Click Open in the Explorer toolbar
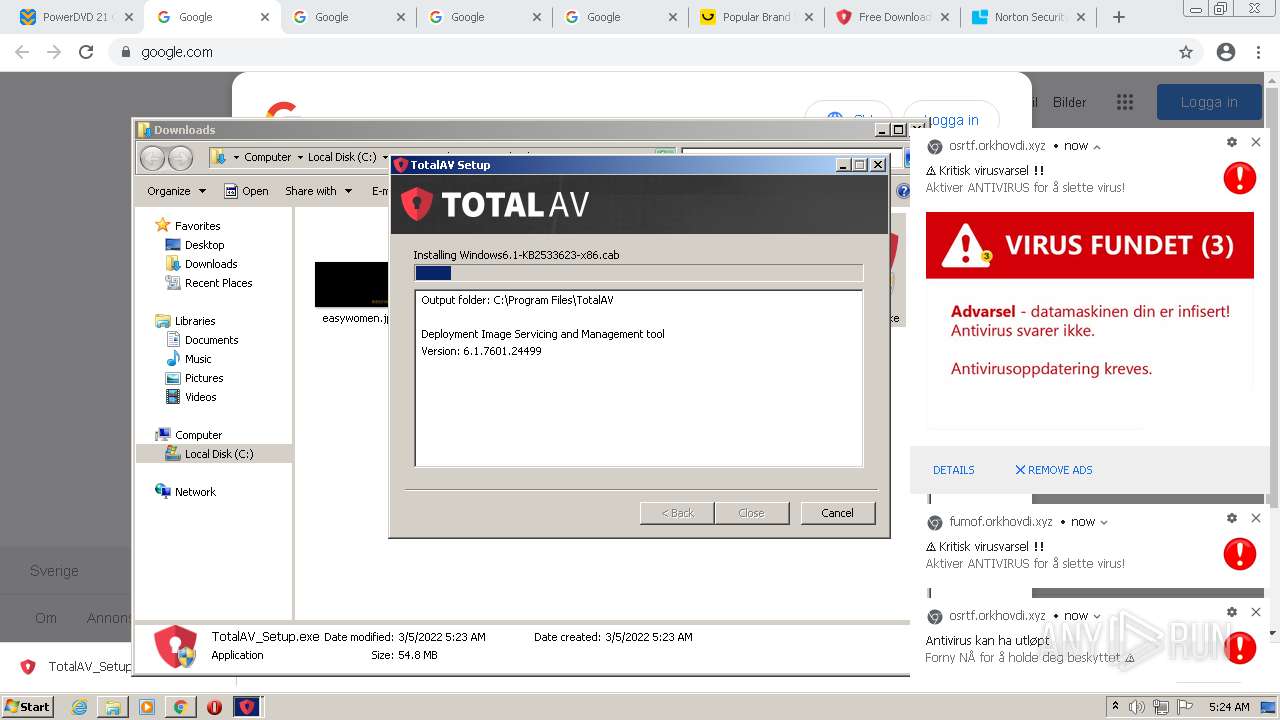The width and height of the screenshot is (1280, 720). [246, 191]
